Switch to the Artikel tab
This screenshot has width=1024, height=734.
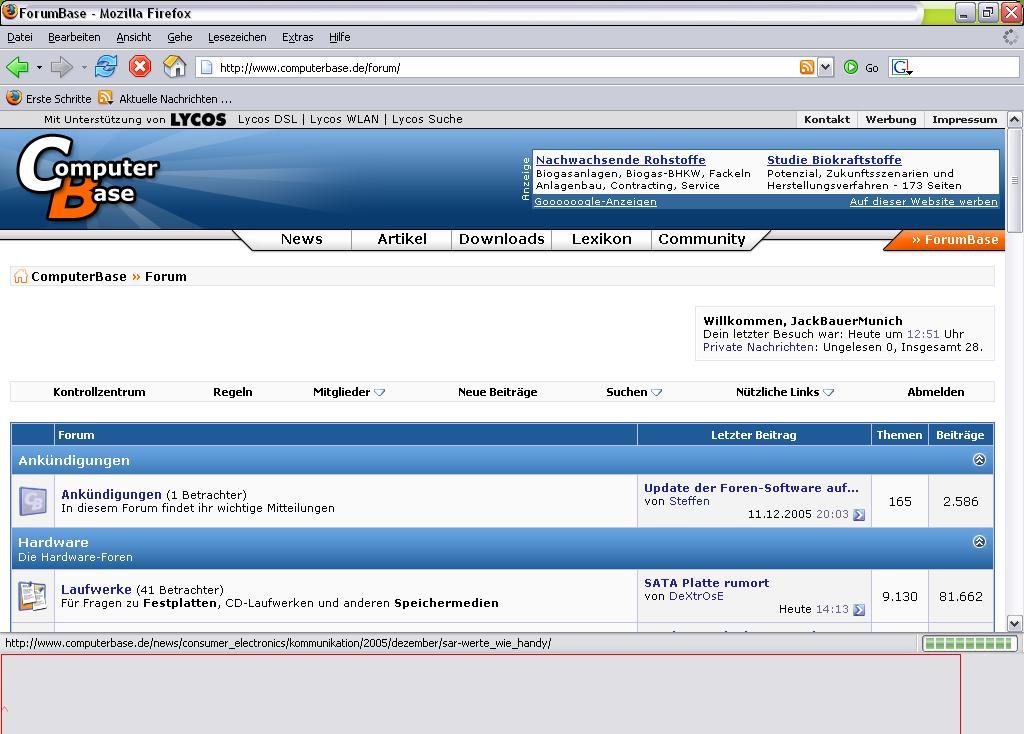(402, 239)
